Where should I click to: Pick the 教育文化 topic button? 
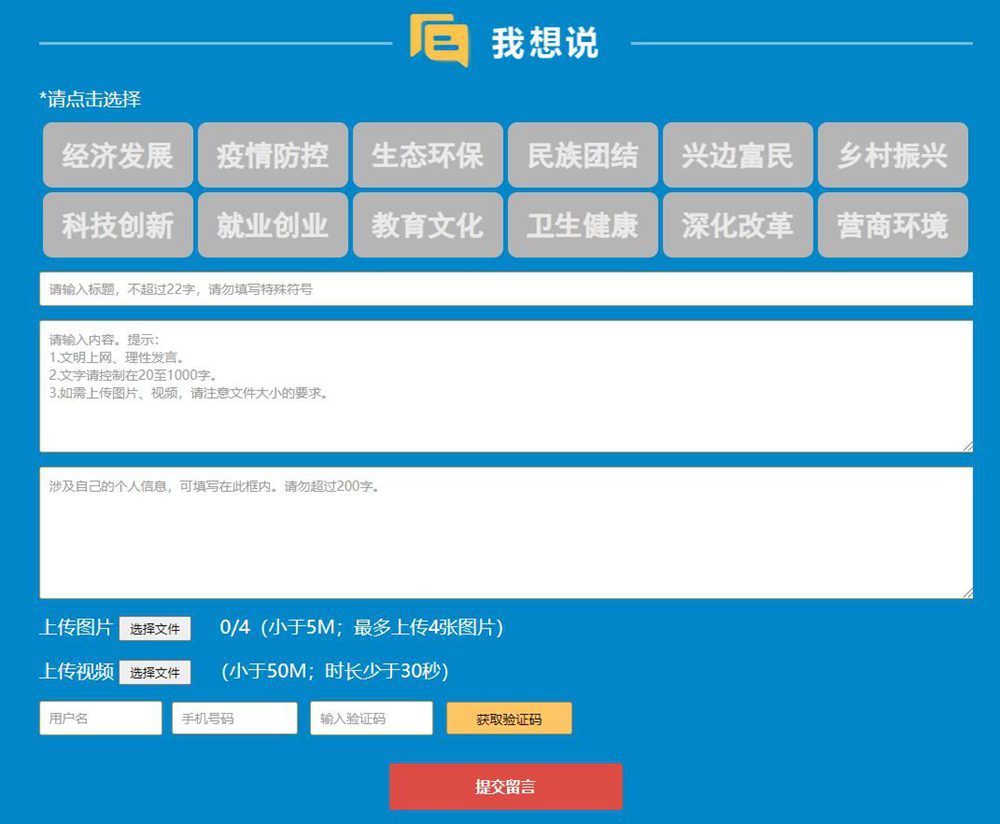(428, 225)
